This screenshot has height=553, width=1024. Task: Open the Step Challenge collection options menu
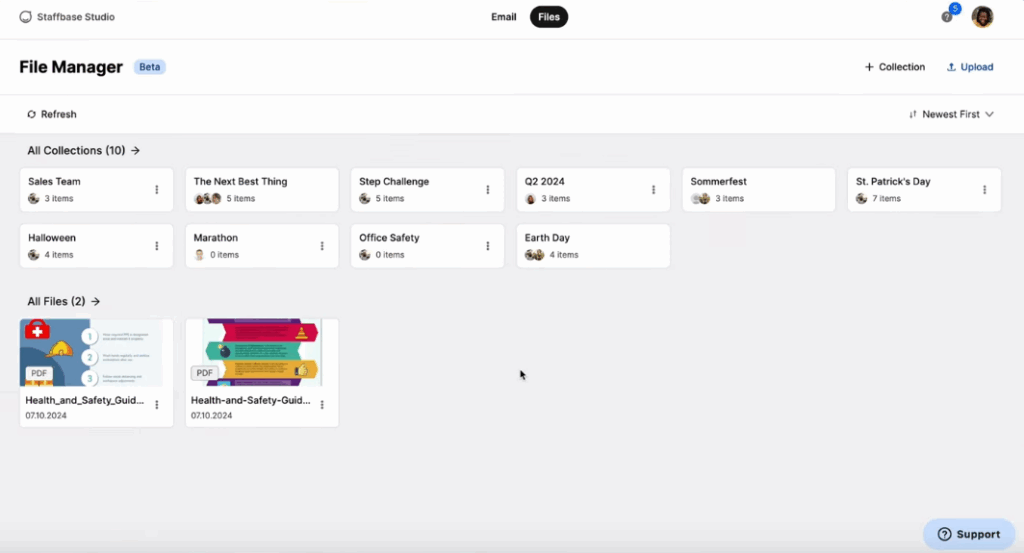[x=487, y=190]
